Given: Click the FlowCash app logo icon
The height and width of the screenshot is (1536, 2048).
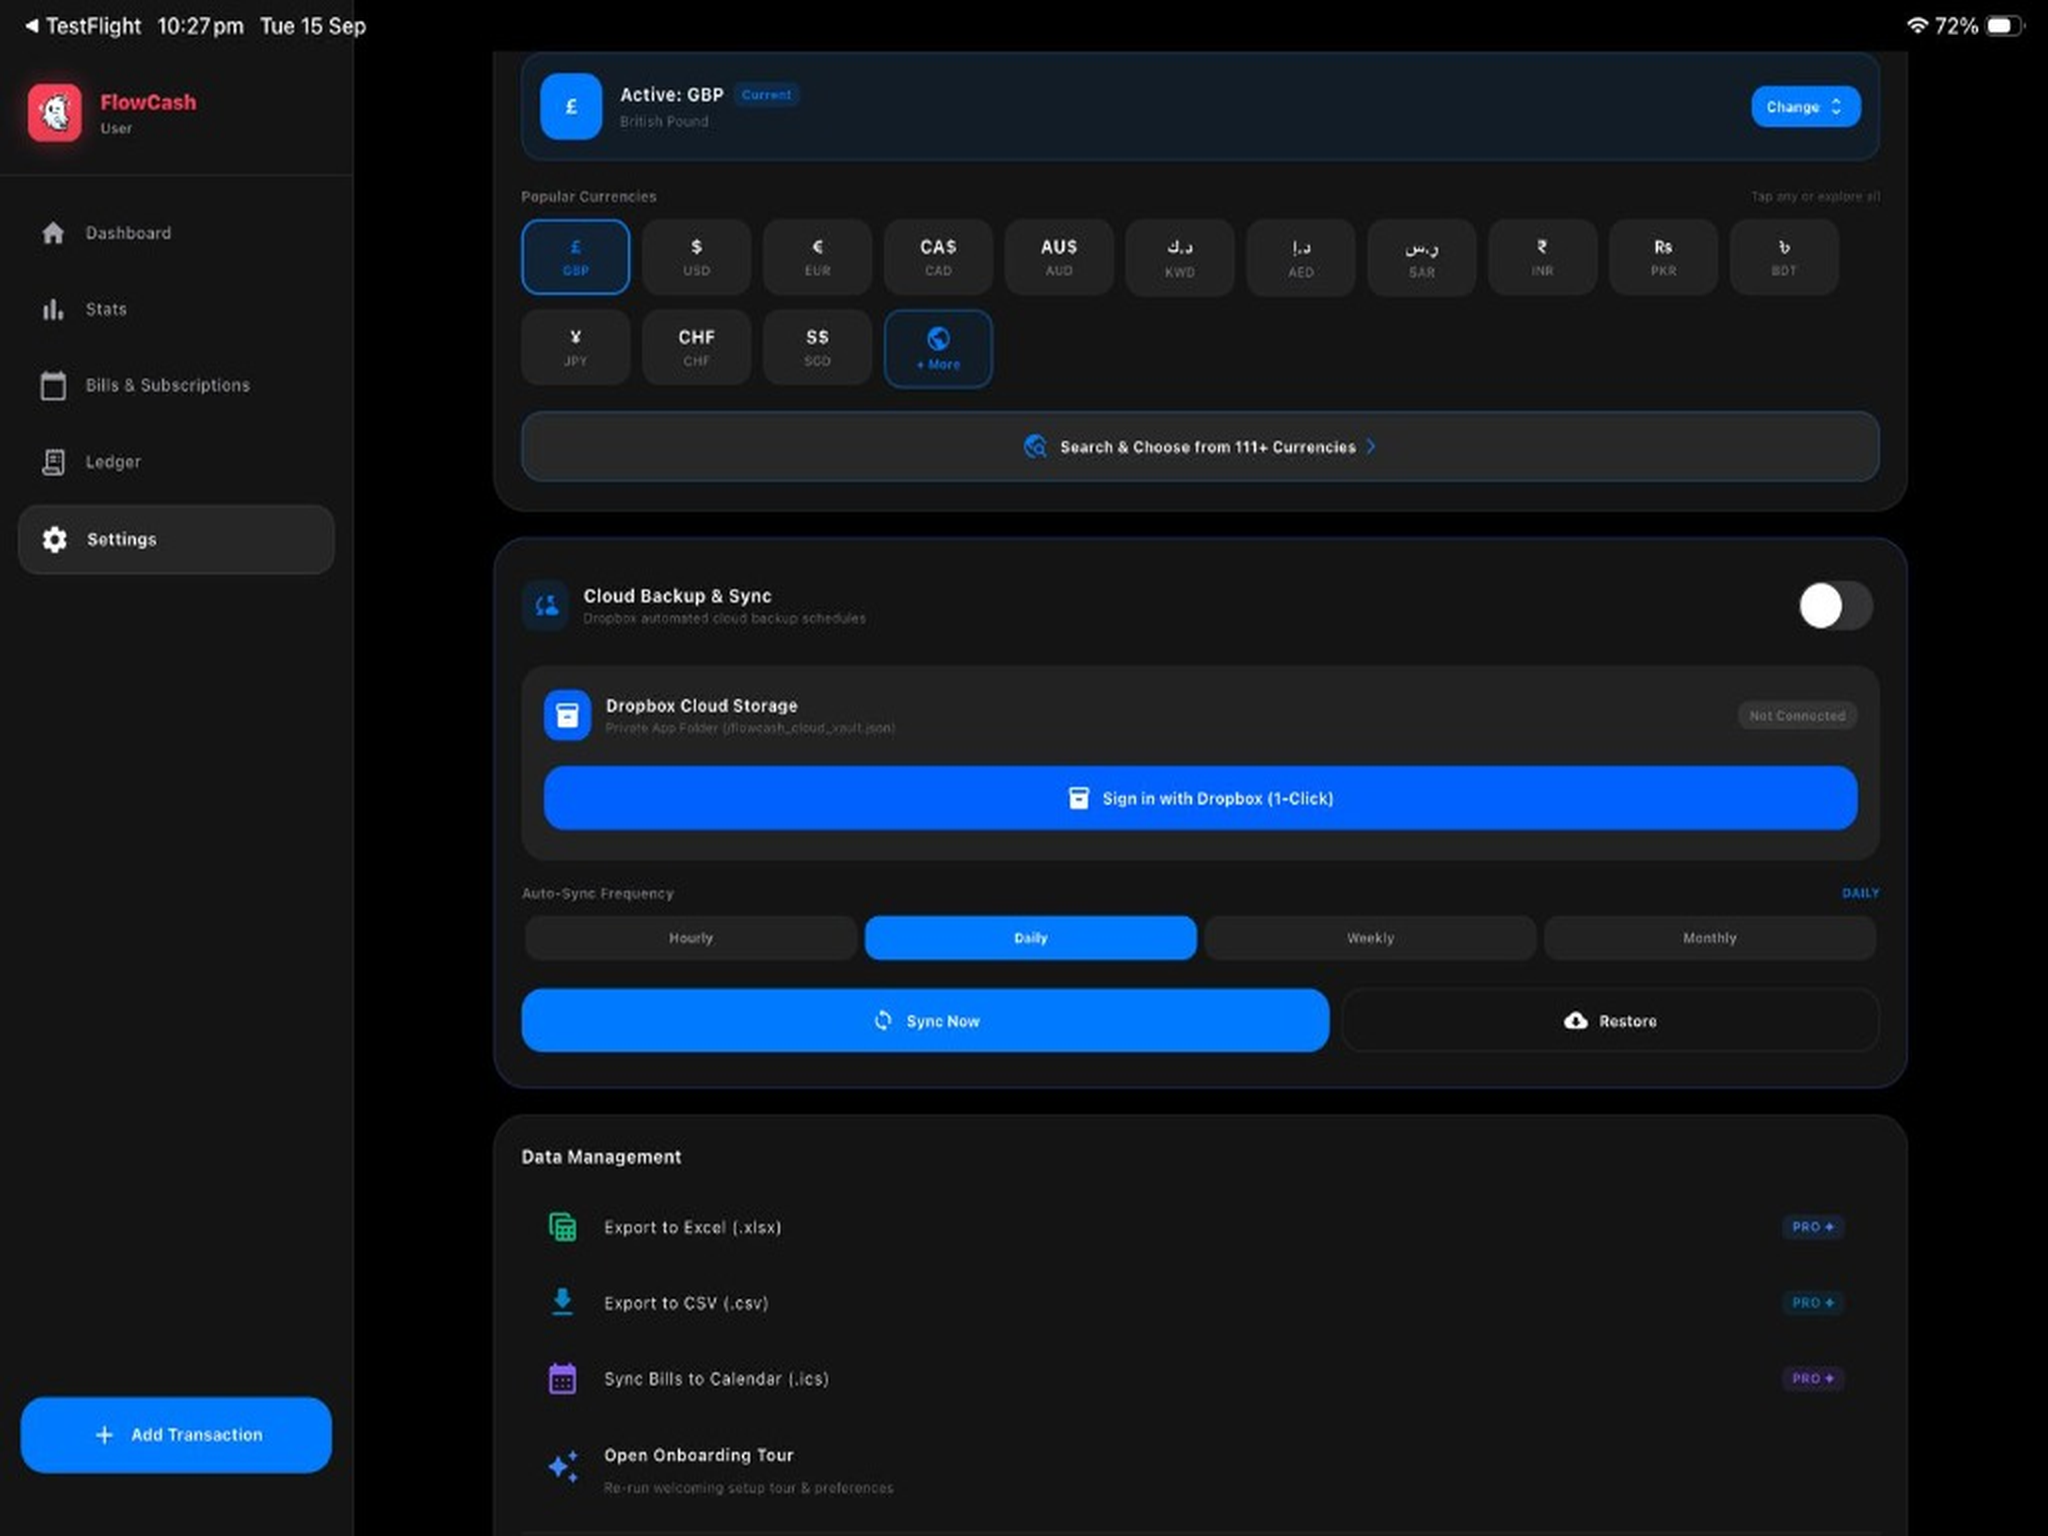Looking at the screenshot, I should point(55,112).
